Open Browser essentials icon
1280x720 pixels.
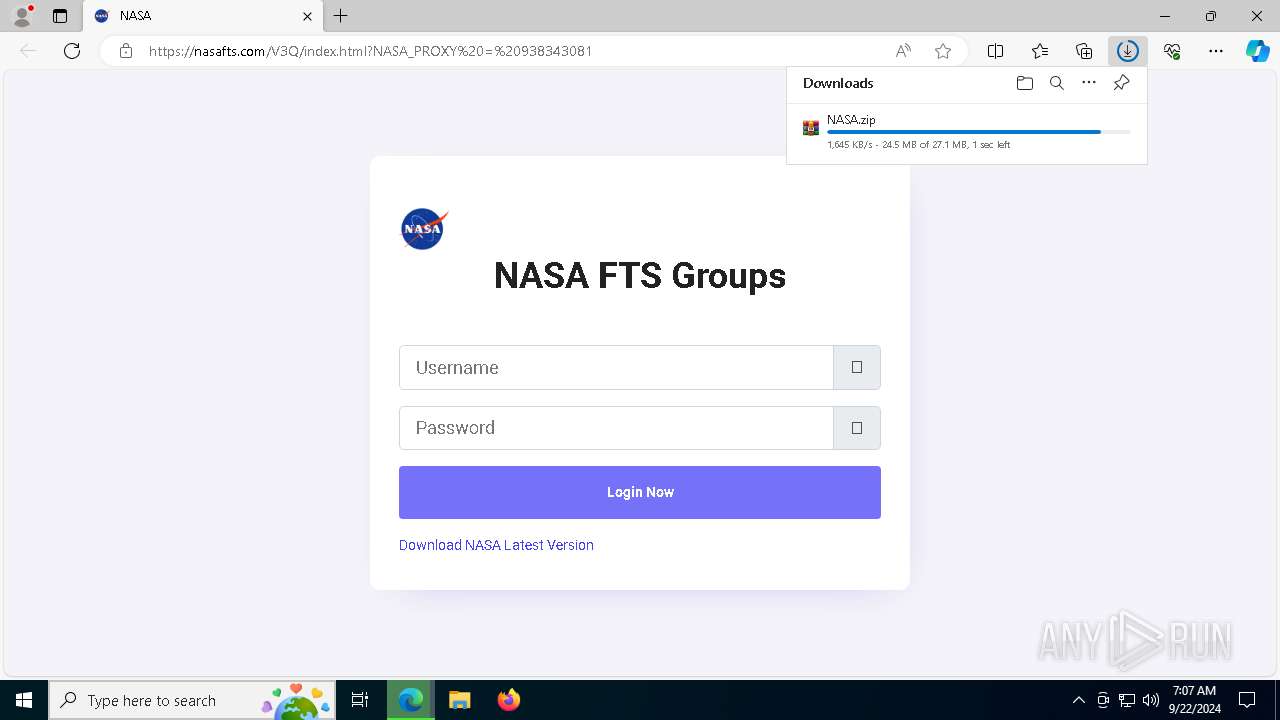tap(1172, 51)
